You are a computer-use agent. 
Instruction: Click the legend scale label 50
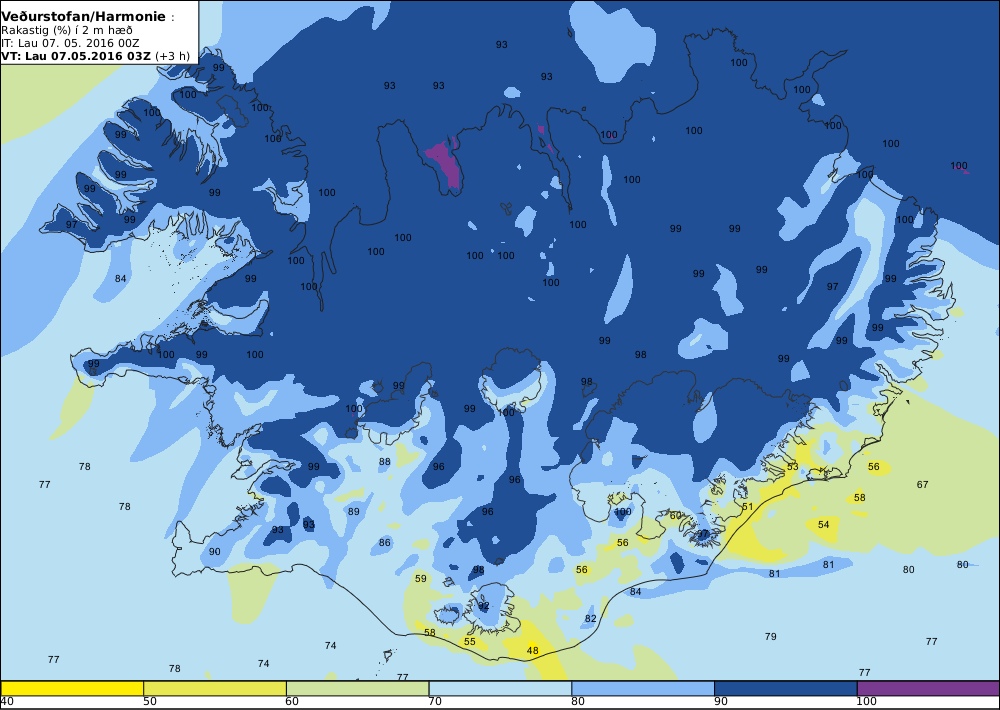tap(150, 702)
